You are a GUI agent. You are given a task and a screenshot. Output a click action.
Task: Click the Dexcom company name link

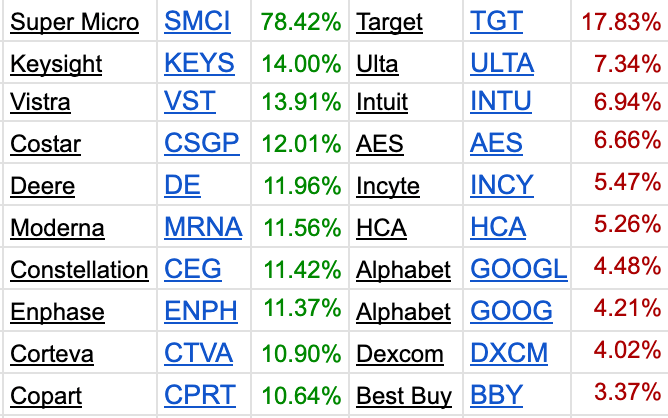[400, 354]
